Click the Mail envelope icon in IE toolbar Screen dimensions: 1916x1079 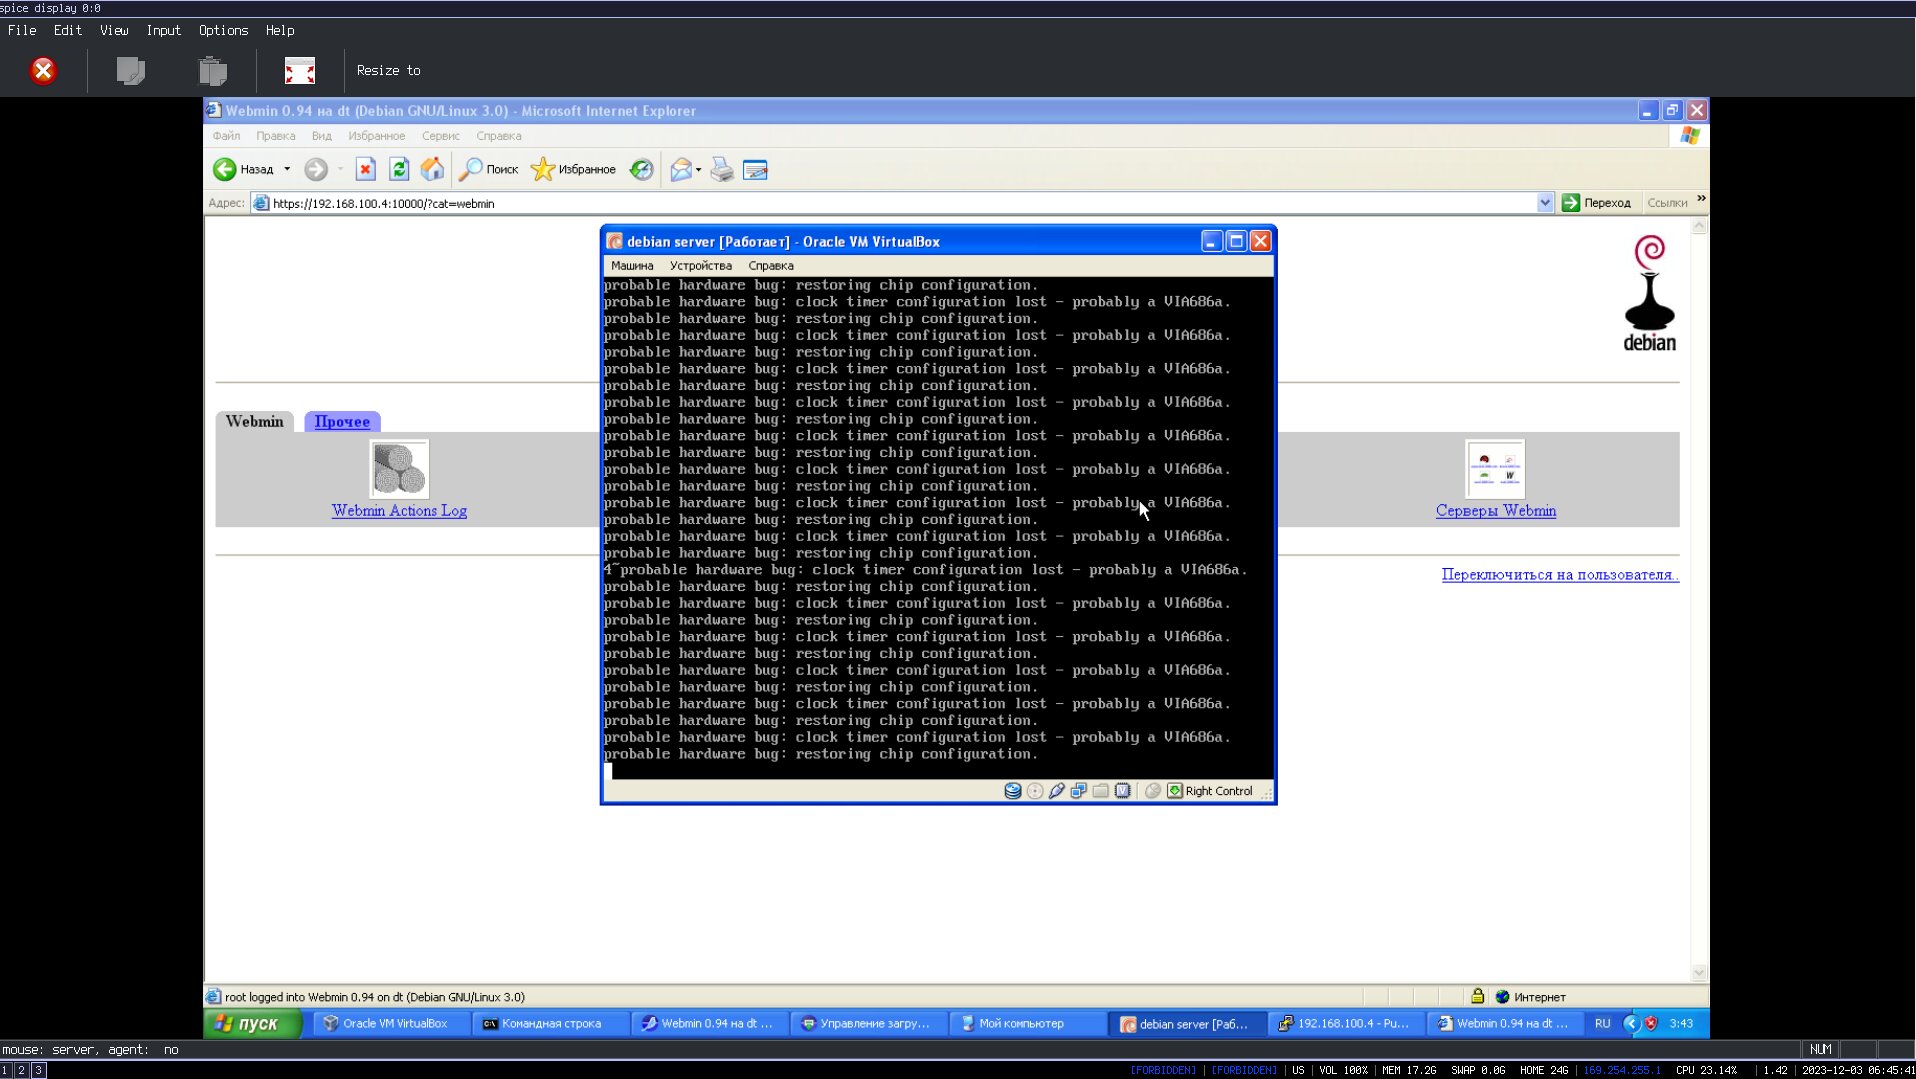pos(680,169)
